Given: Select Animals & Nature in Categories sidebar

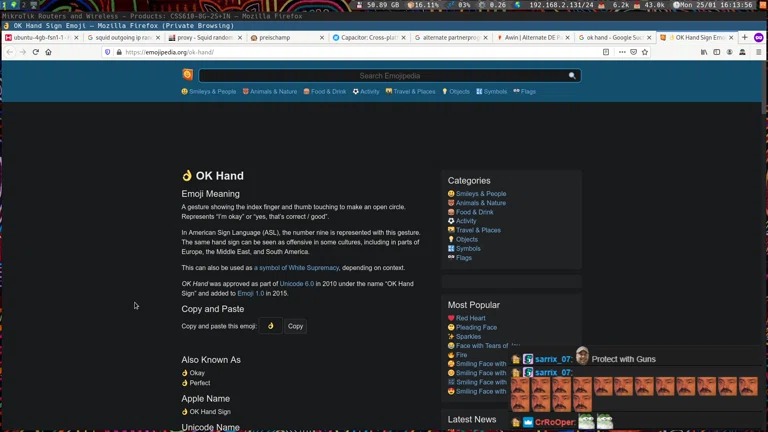Looking at the screenshot, I should [480, 203].
